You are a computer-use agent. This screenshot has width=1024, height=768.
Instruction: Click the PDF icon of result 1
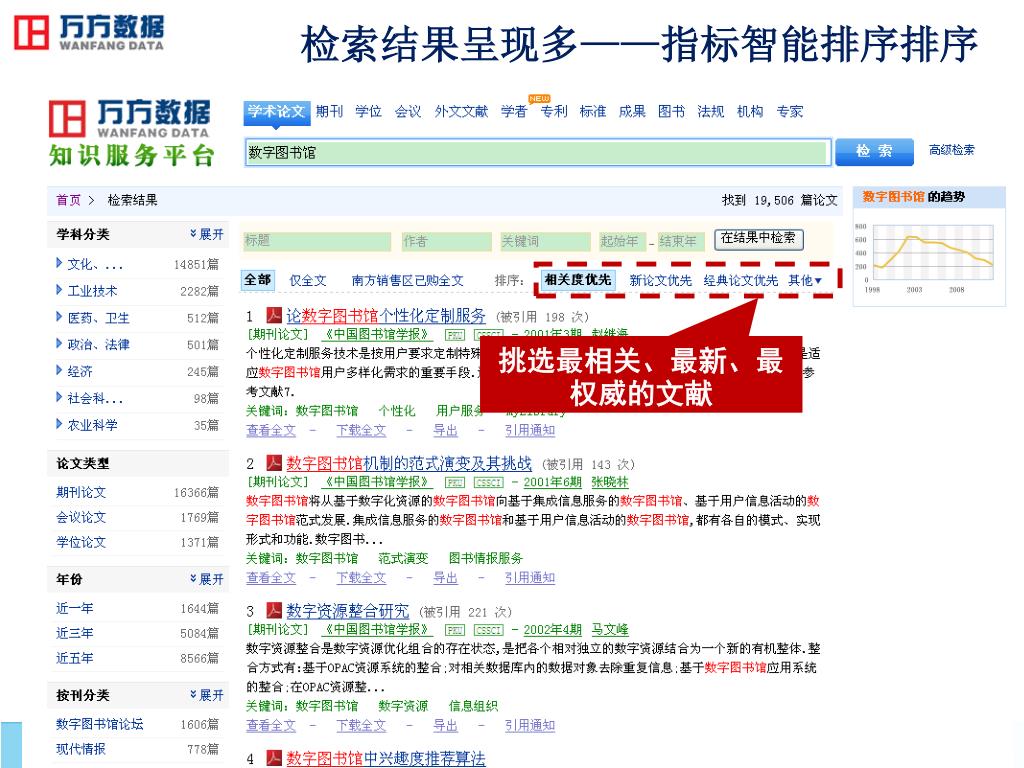(275, 316)
